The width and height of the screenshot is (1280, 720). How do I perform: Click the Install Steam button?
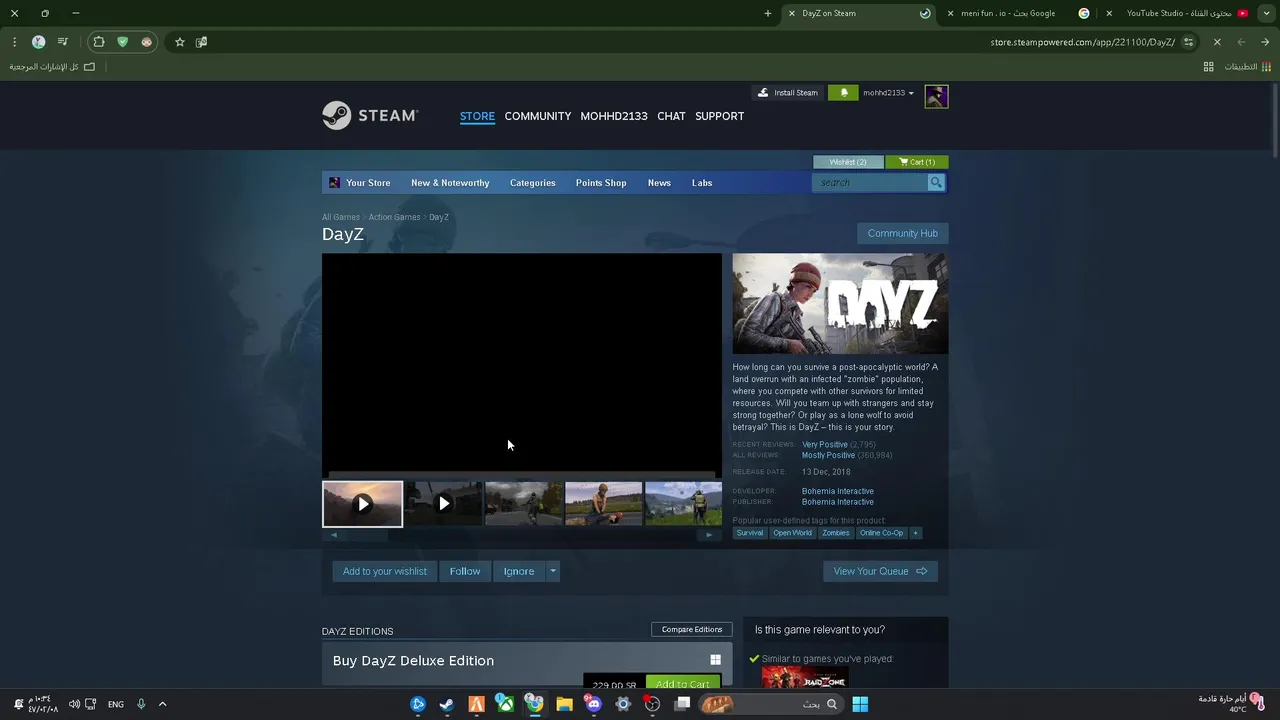tap(787, 93)
